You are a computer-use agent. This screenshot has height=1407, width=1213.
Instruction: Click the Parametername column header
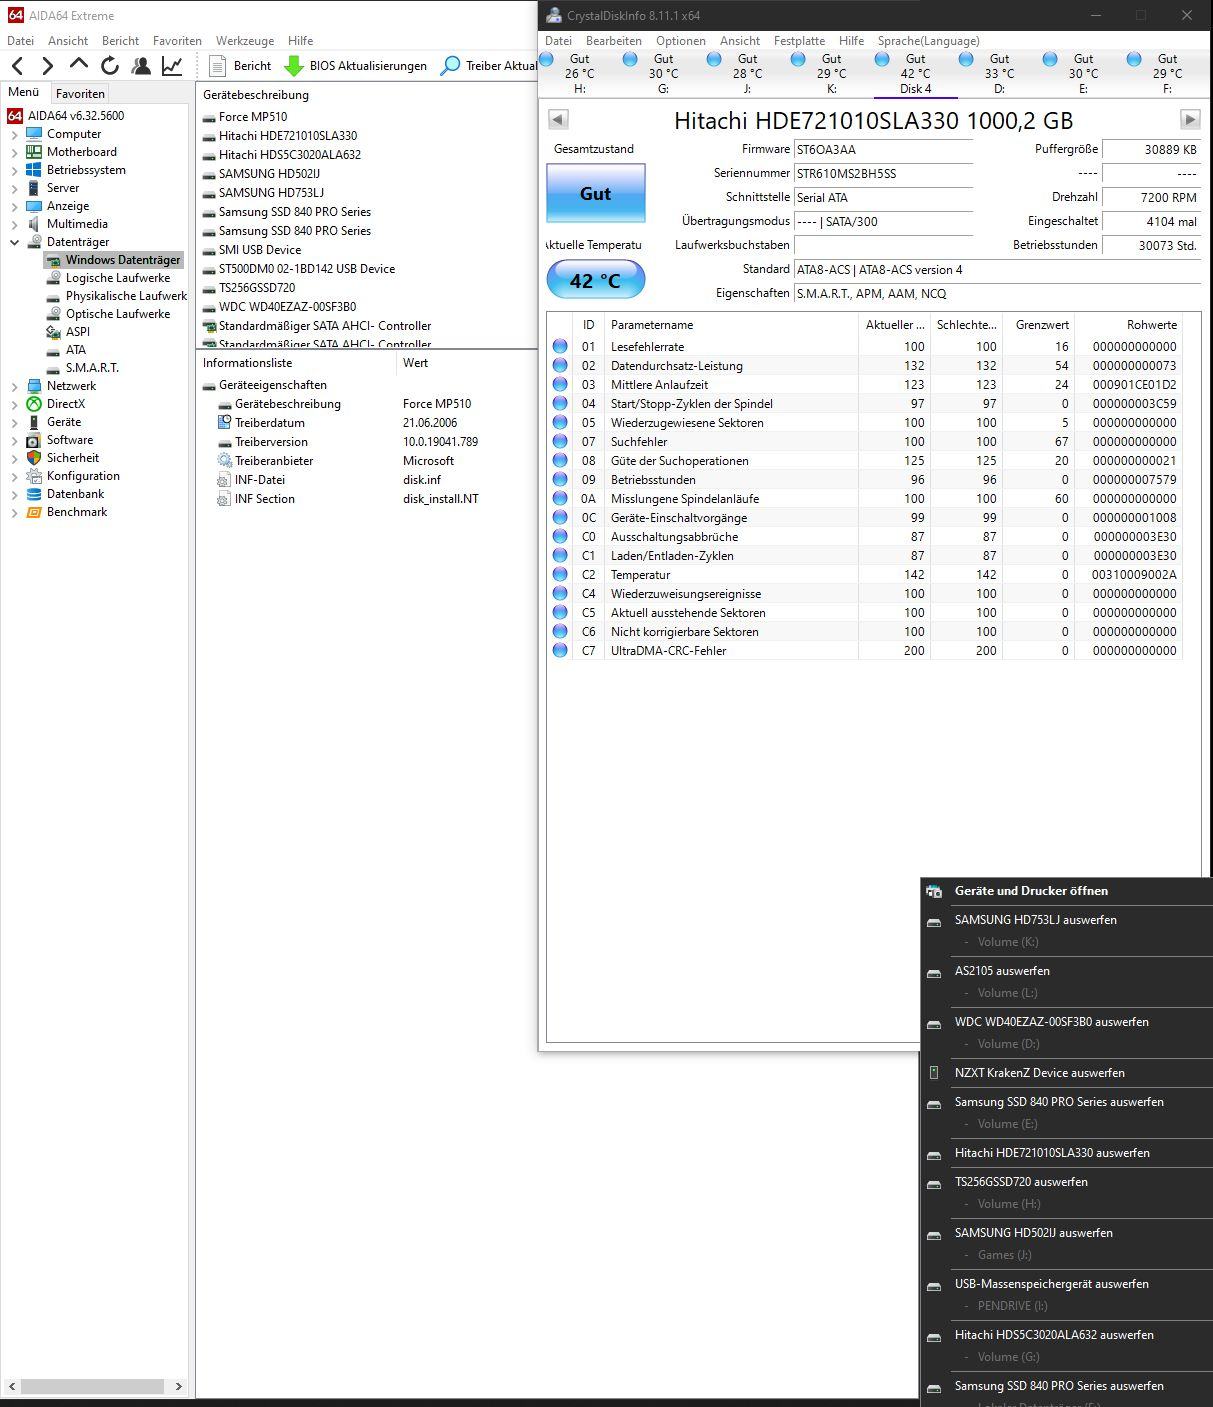click(x=731, y=325)
